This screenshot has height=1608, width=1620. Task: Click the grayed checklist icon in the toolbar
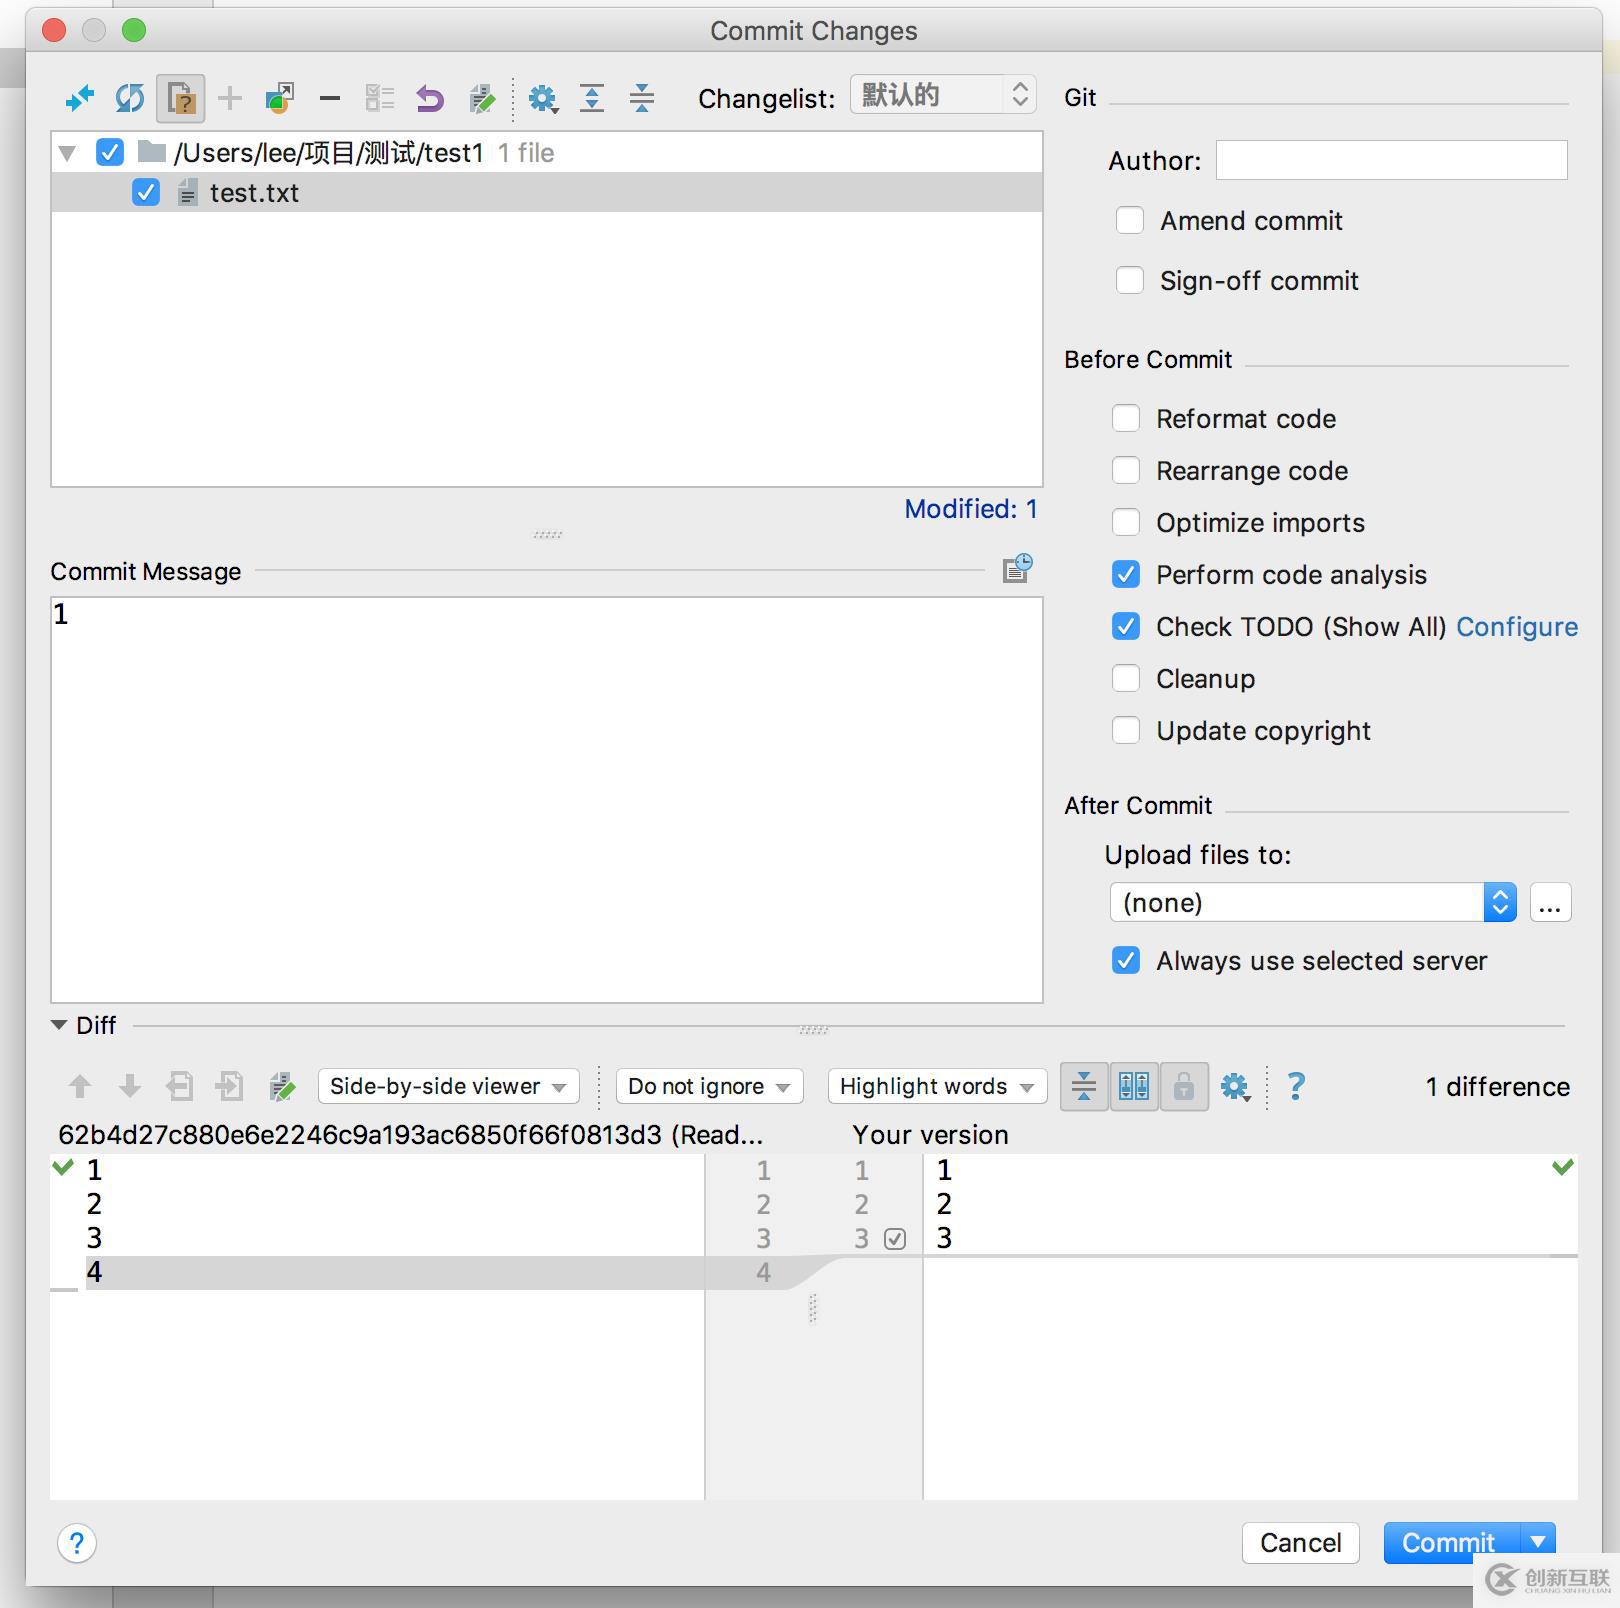[380, 98]
